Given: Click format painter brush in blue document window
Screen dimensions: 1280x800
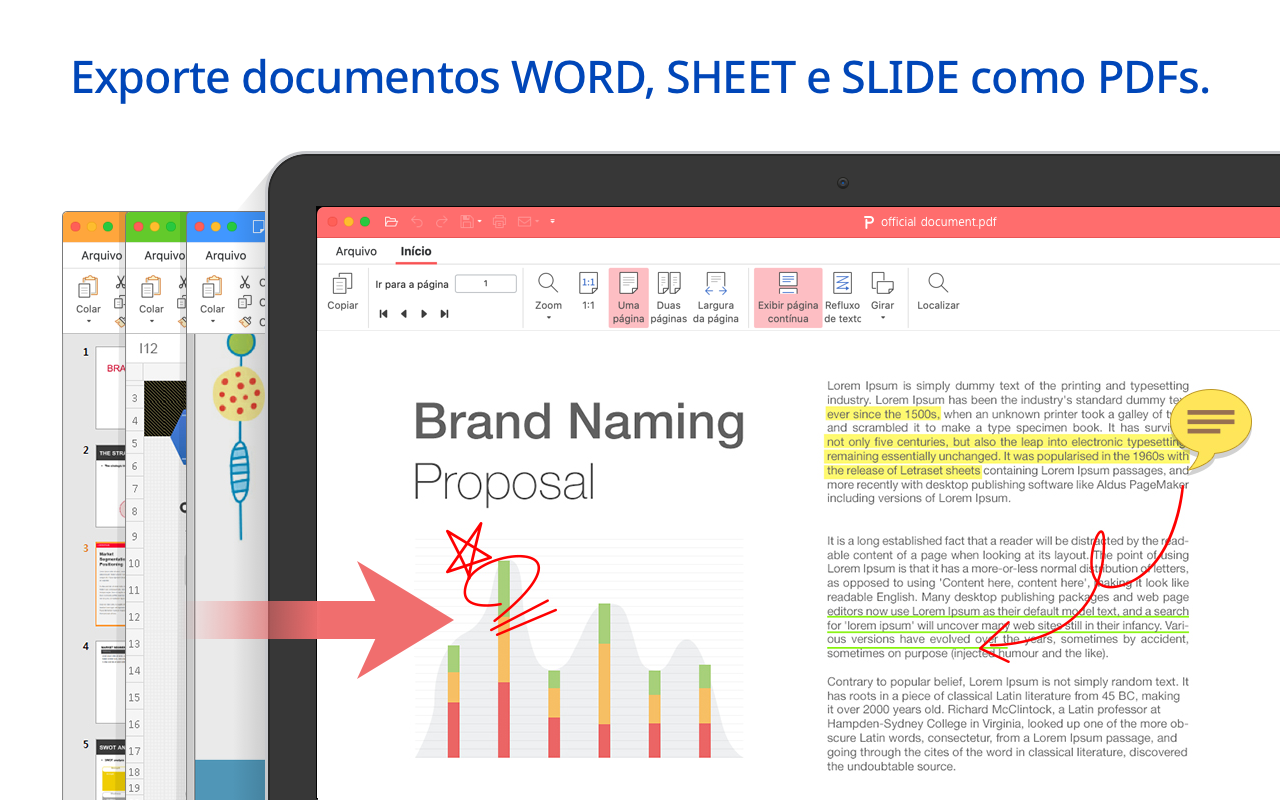Looking at the screenshot, I should click(x=244, y=321).
